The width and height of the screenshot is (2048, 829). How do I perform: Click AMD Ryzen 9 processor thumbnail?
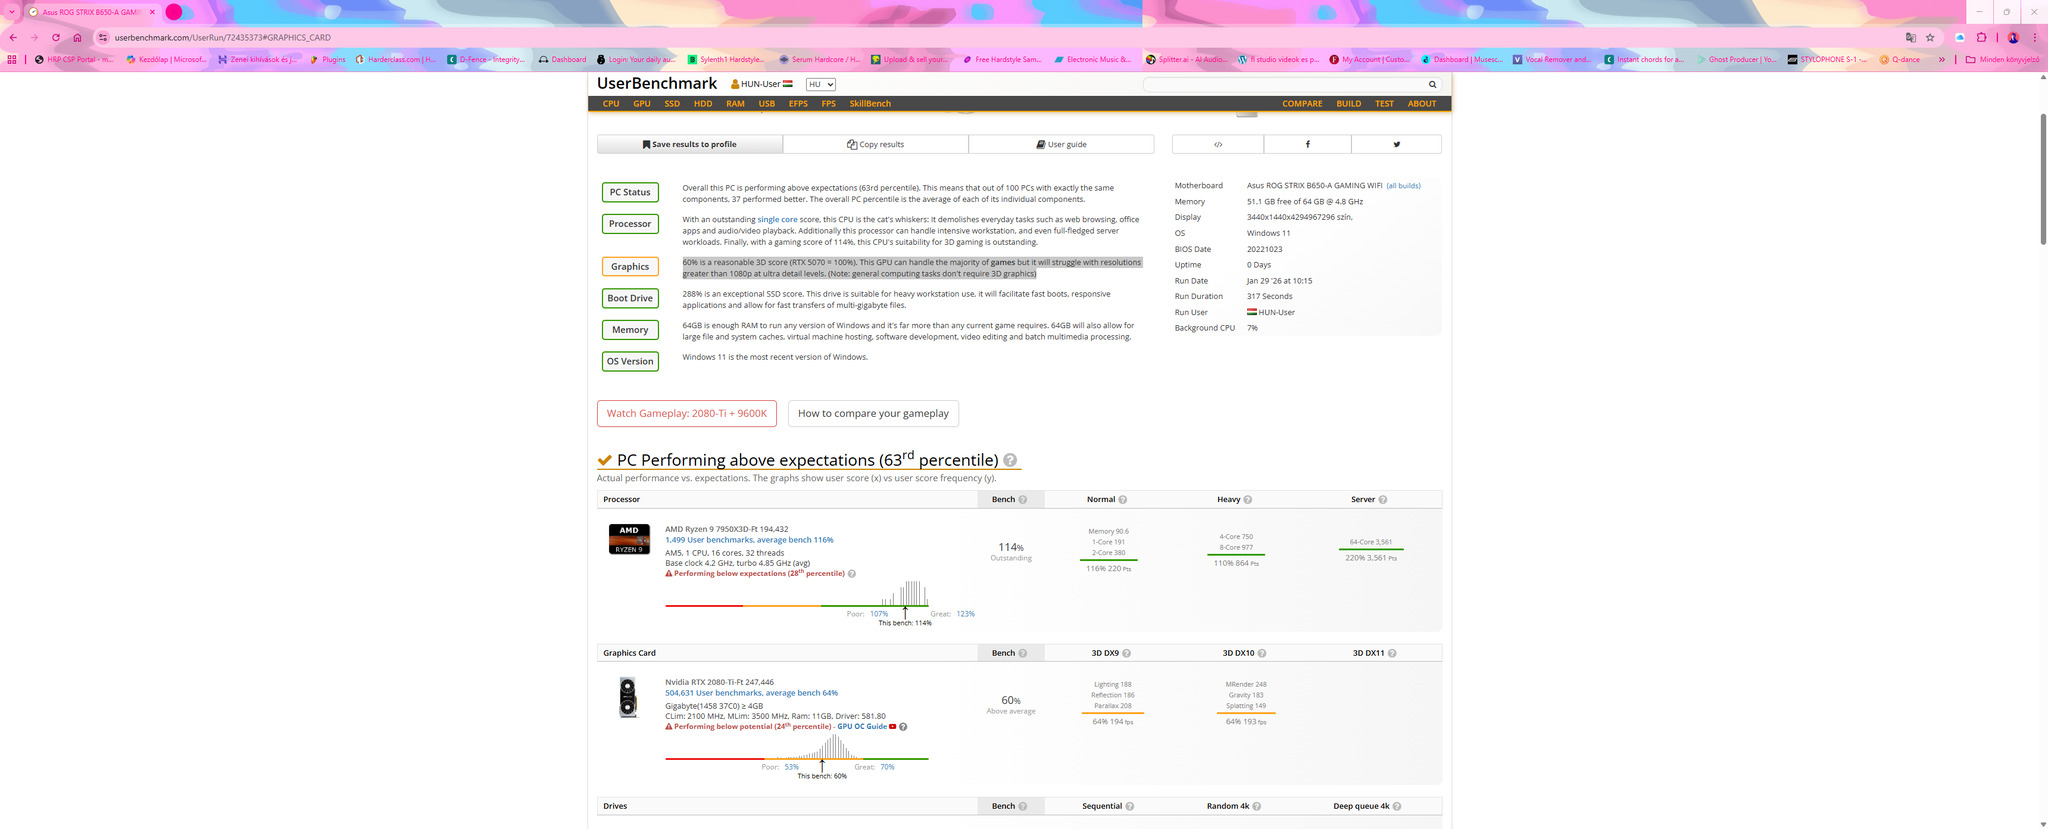tap(629, 539)
